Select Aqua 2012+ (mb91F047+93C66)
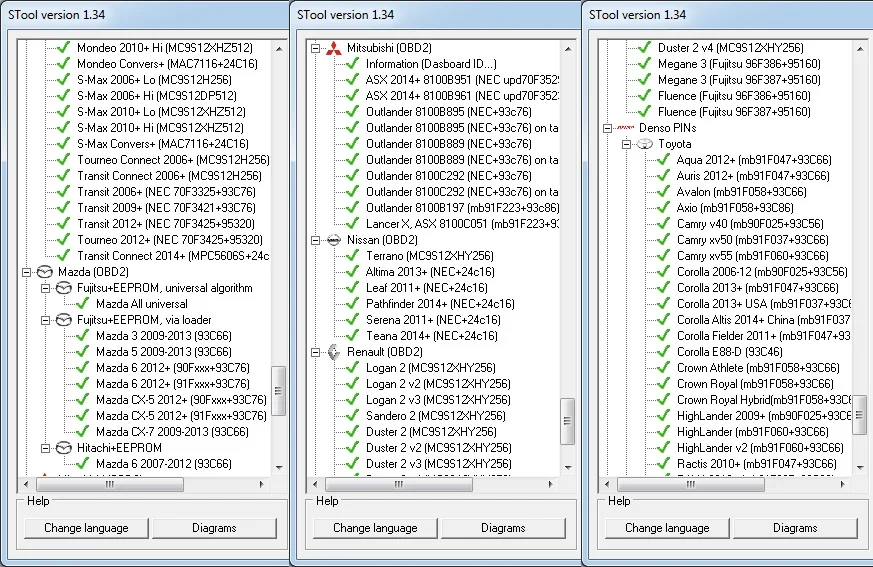873x567 pixels. pos(754,160)
